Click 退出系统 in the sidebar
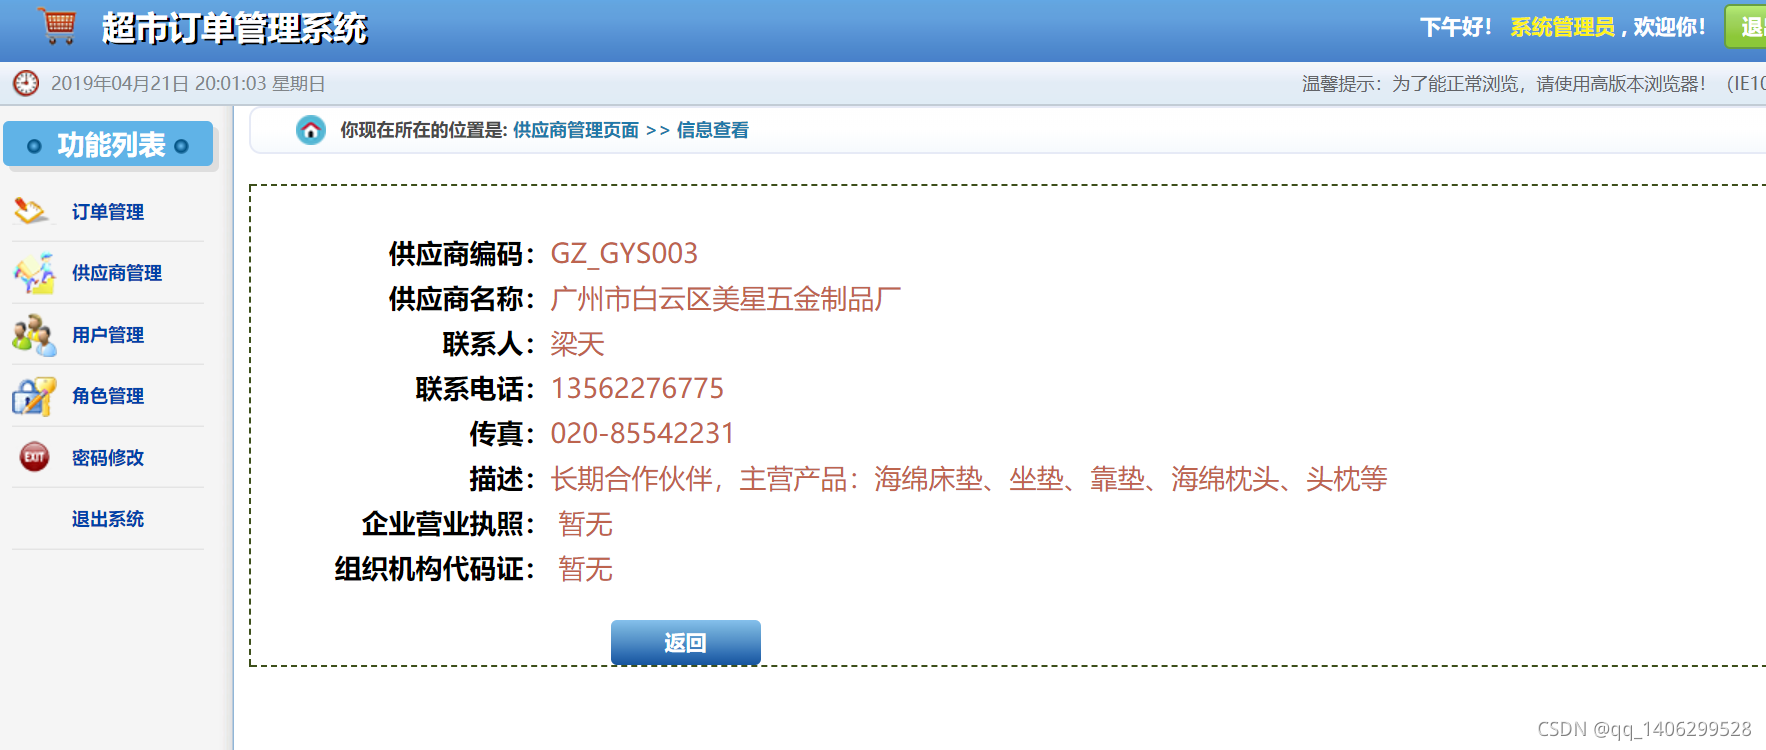The width and height of the screenshot is (1766, 750). coord(107,519)
